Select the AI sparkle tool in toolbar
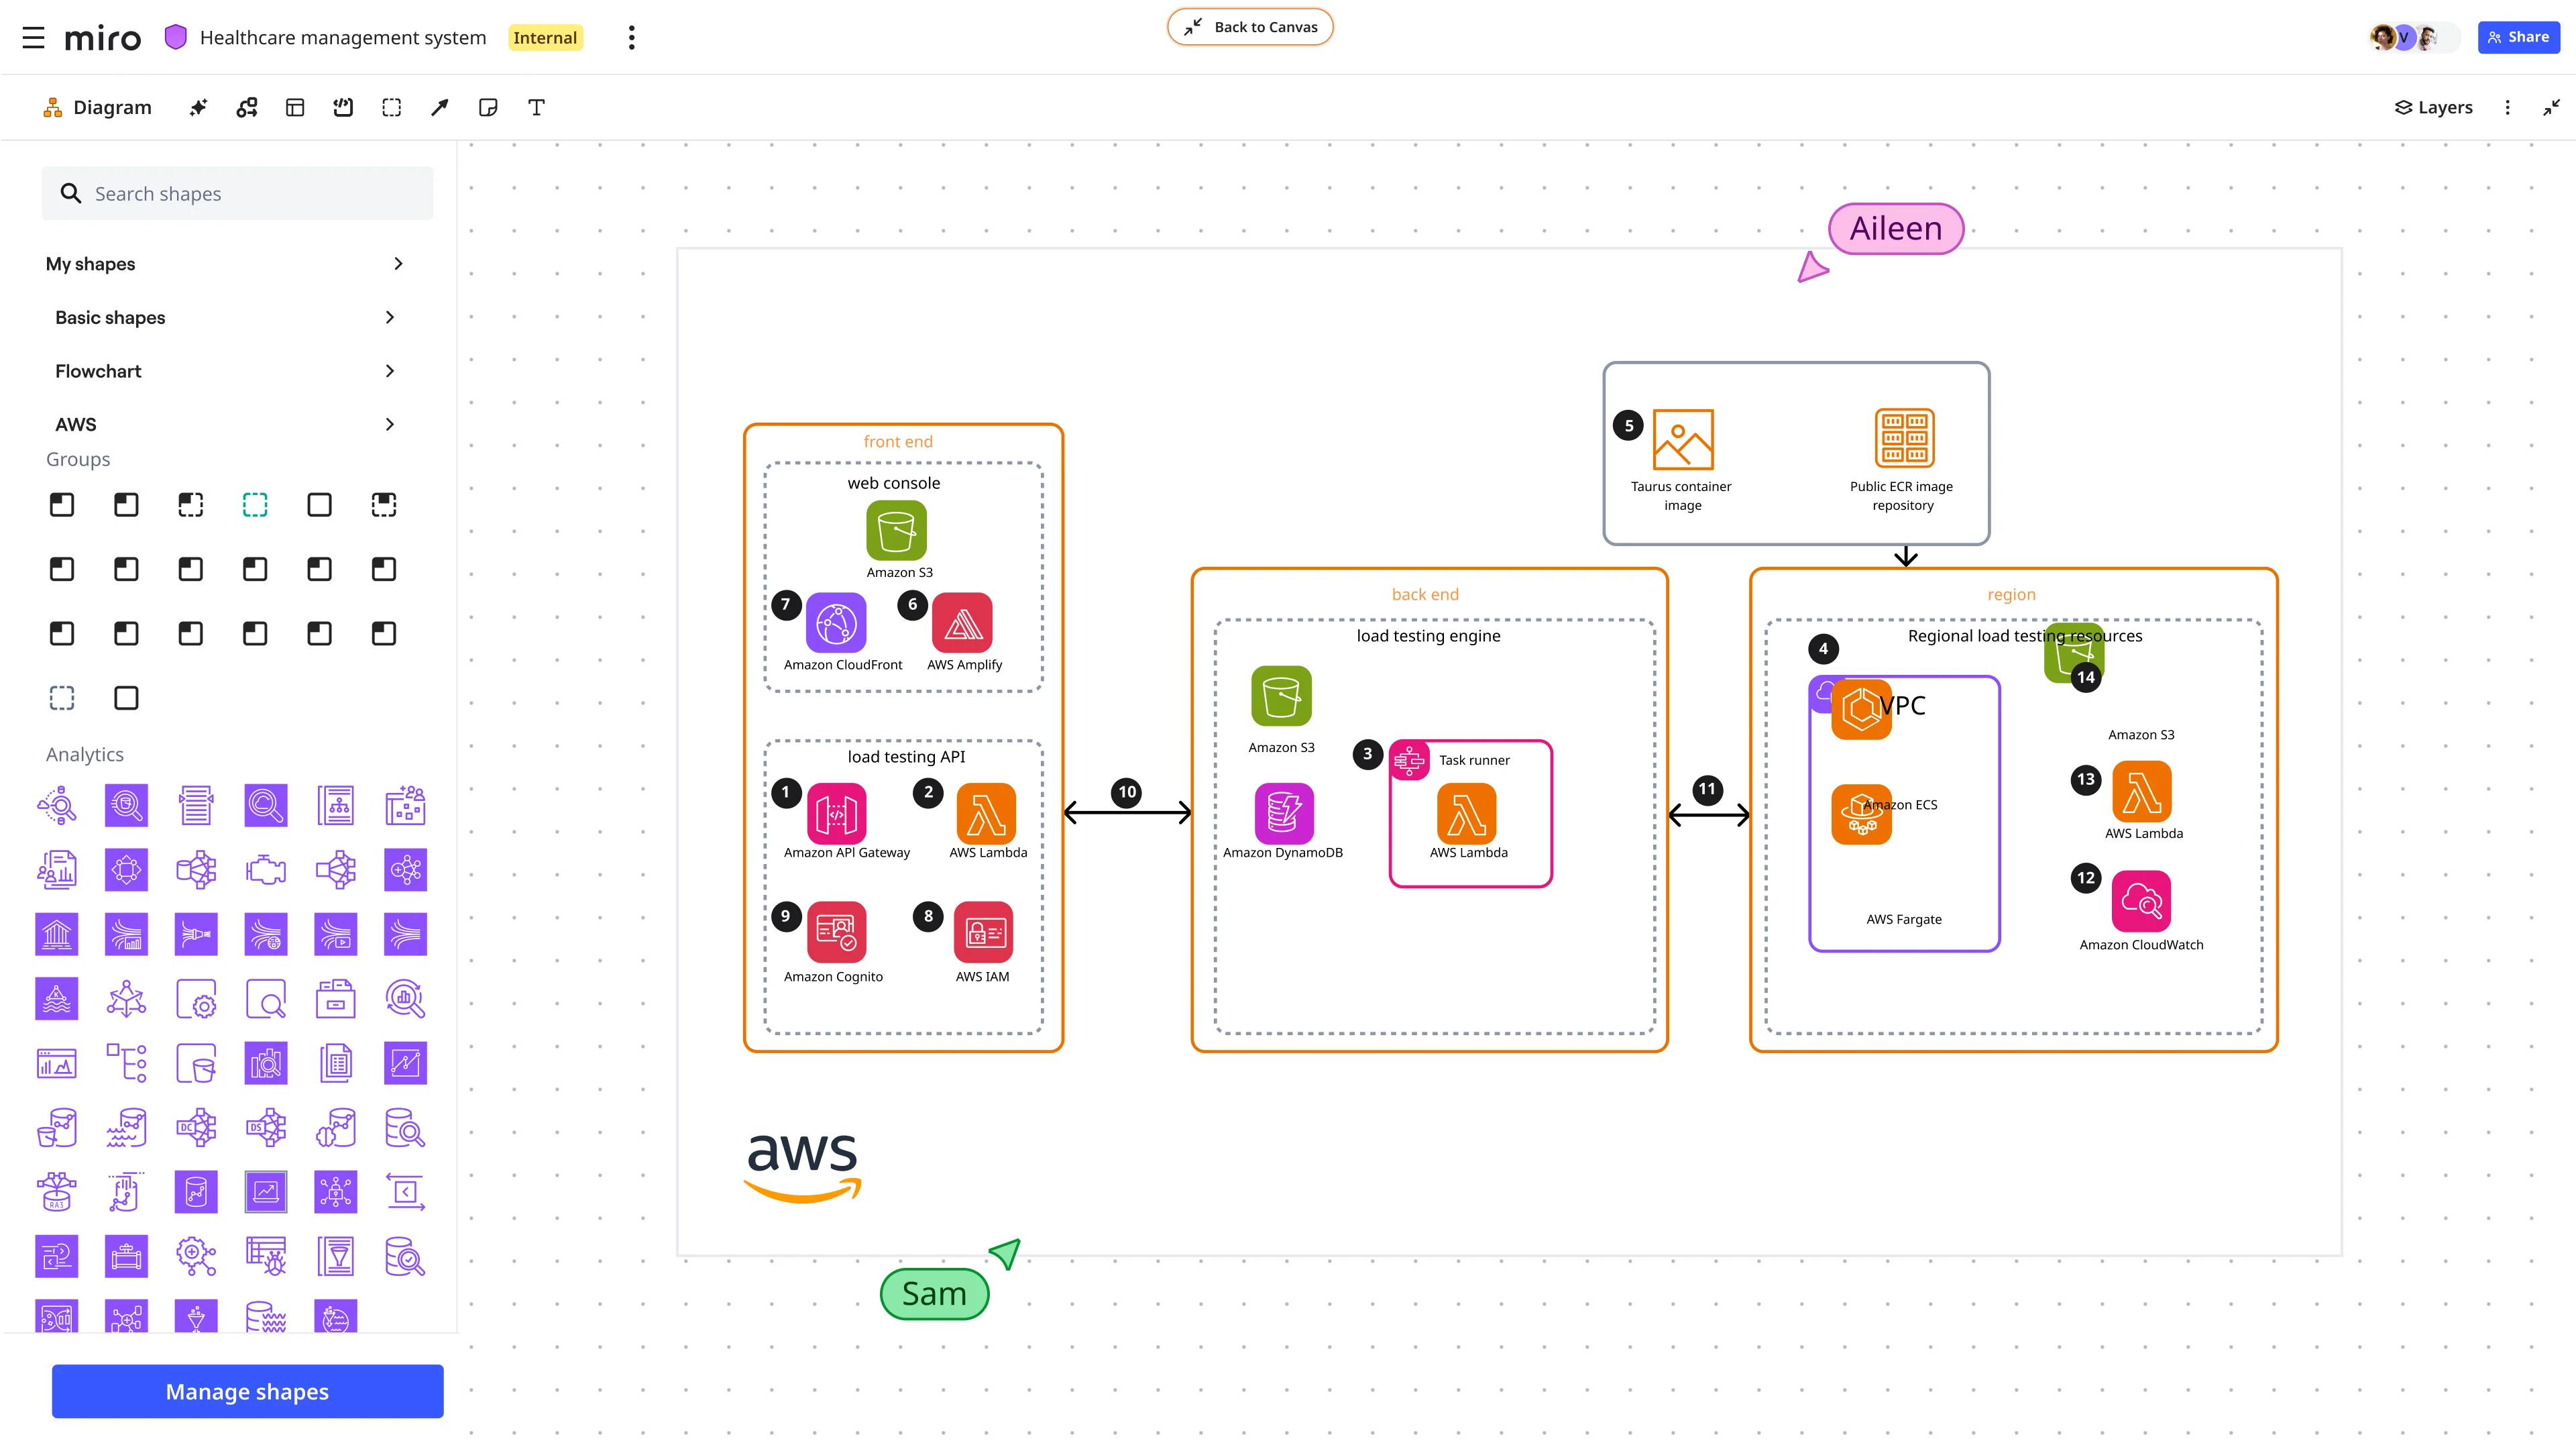Screen dimensions: 2576x1449 tap(198, 107)
